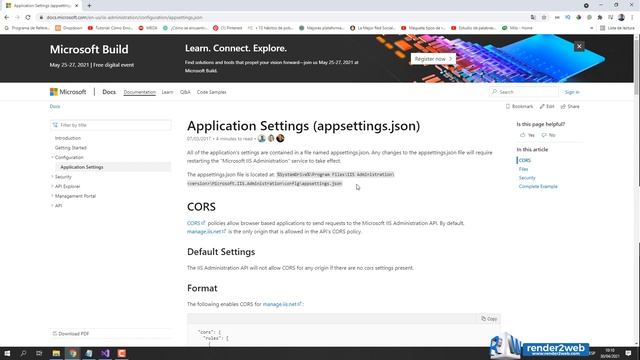Click the Docs breadcrumb link

coord(55,107)
